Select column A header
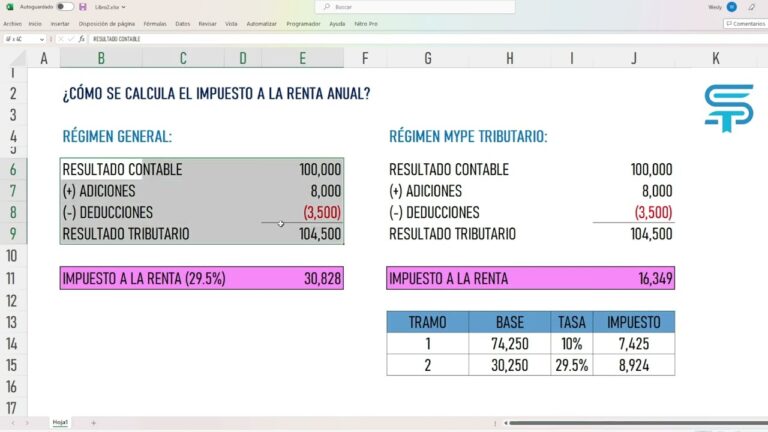Image resolution: width=768 pixels, height=432 pixels. (x=44, y=58)
